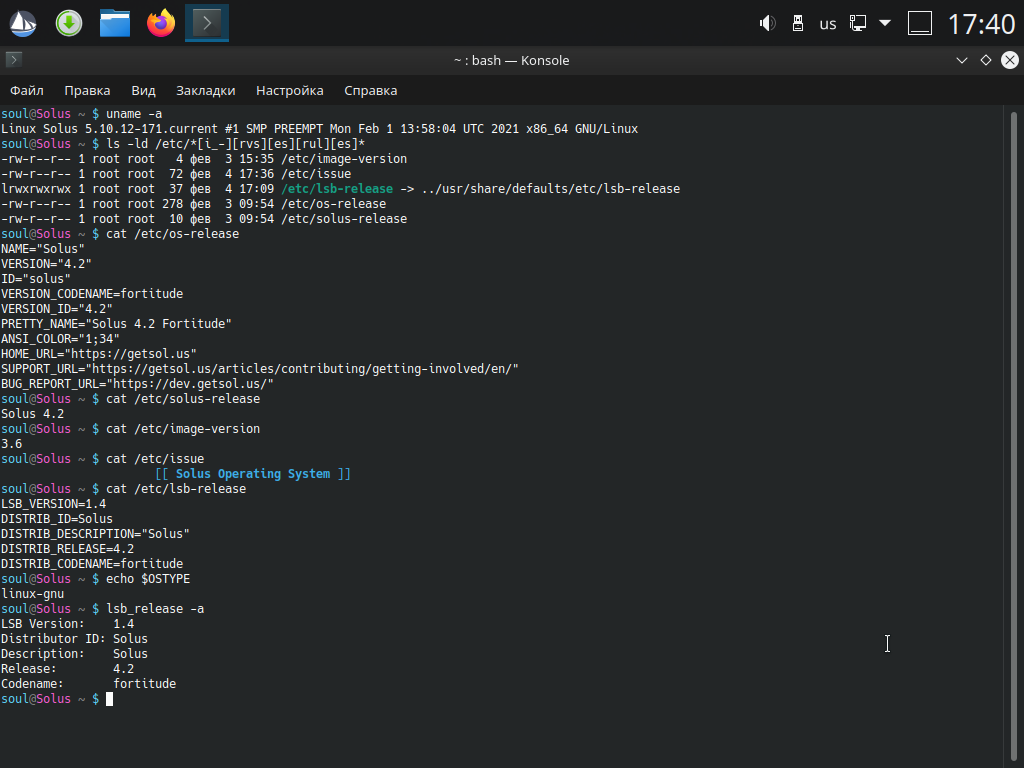Minimize the Konsole window
1024x768 pixels.
click(x=961, y=60)
